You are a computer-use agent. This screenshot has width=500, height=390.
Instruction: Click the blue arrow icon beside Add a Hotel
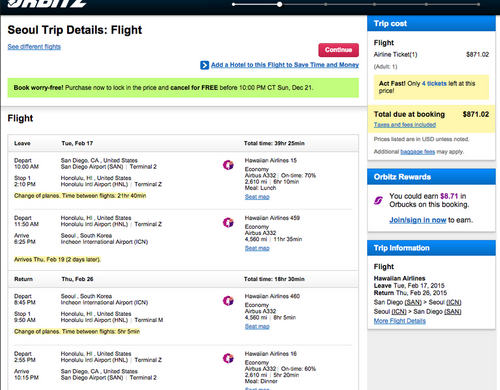point(204,65)
